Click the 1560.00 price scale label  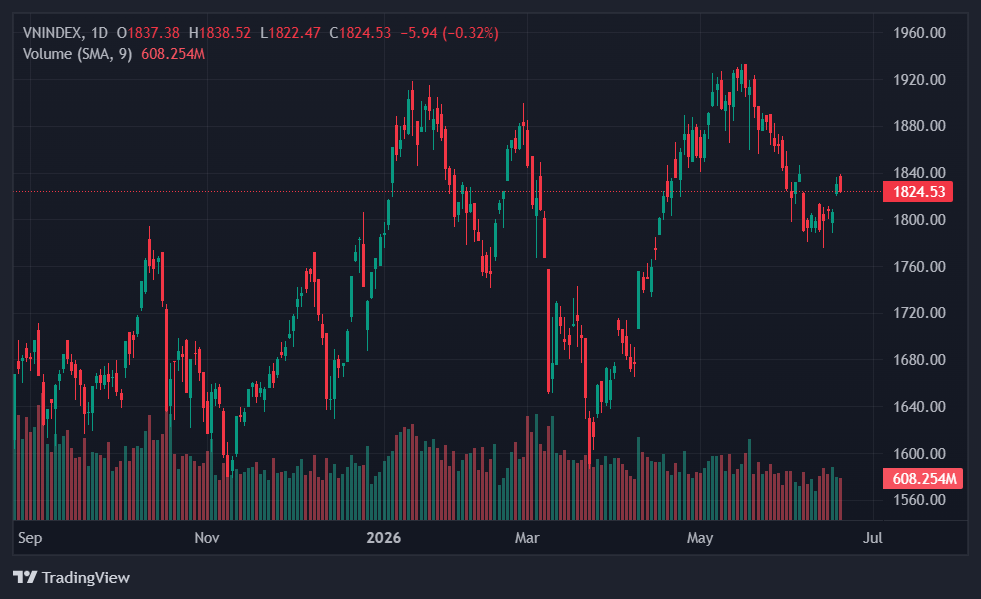(919, 500)
